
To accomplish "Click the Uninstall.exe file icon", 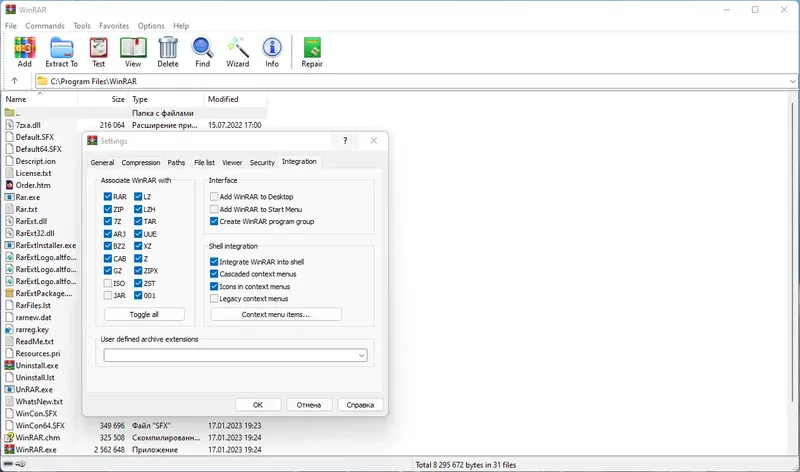I will point(9,365).
